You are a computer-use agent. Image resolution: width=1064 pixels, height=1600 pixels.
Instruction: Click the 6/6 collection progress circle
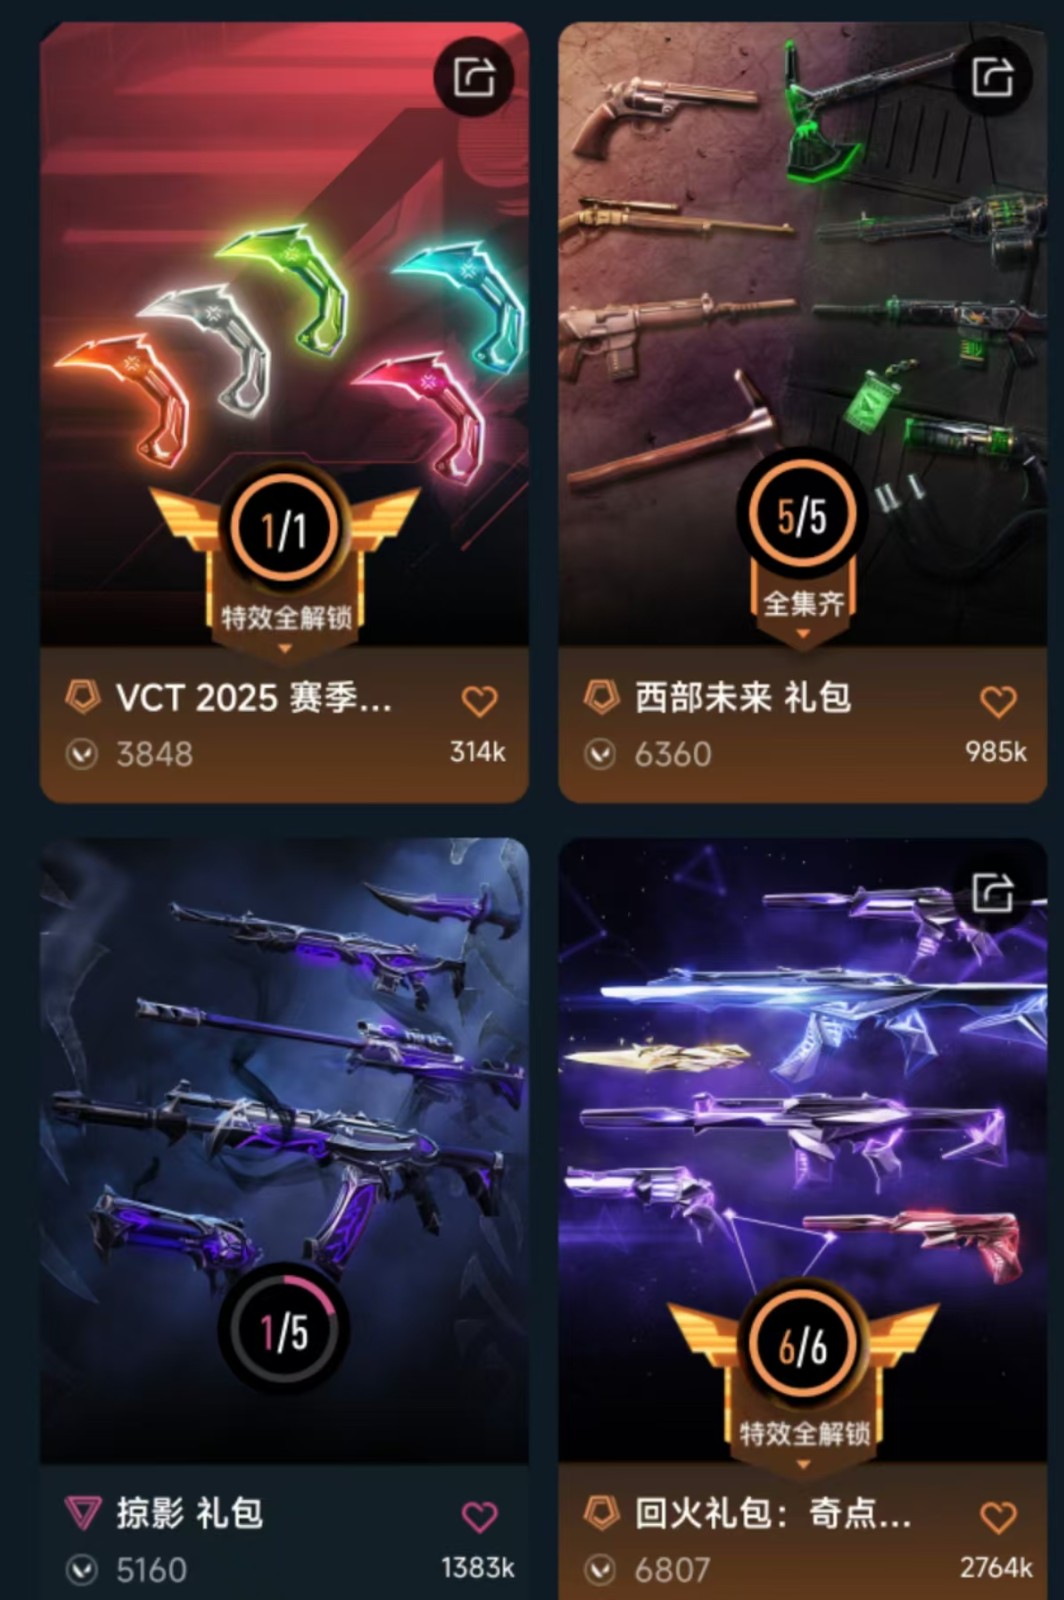(802, 1346)
